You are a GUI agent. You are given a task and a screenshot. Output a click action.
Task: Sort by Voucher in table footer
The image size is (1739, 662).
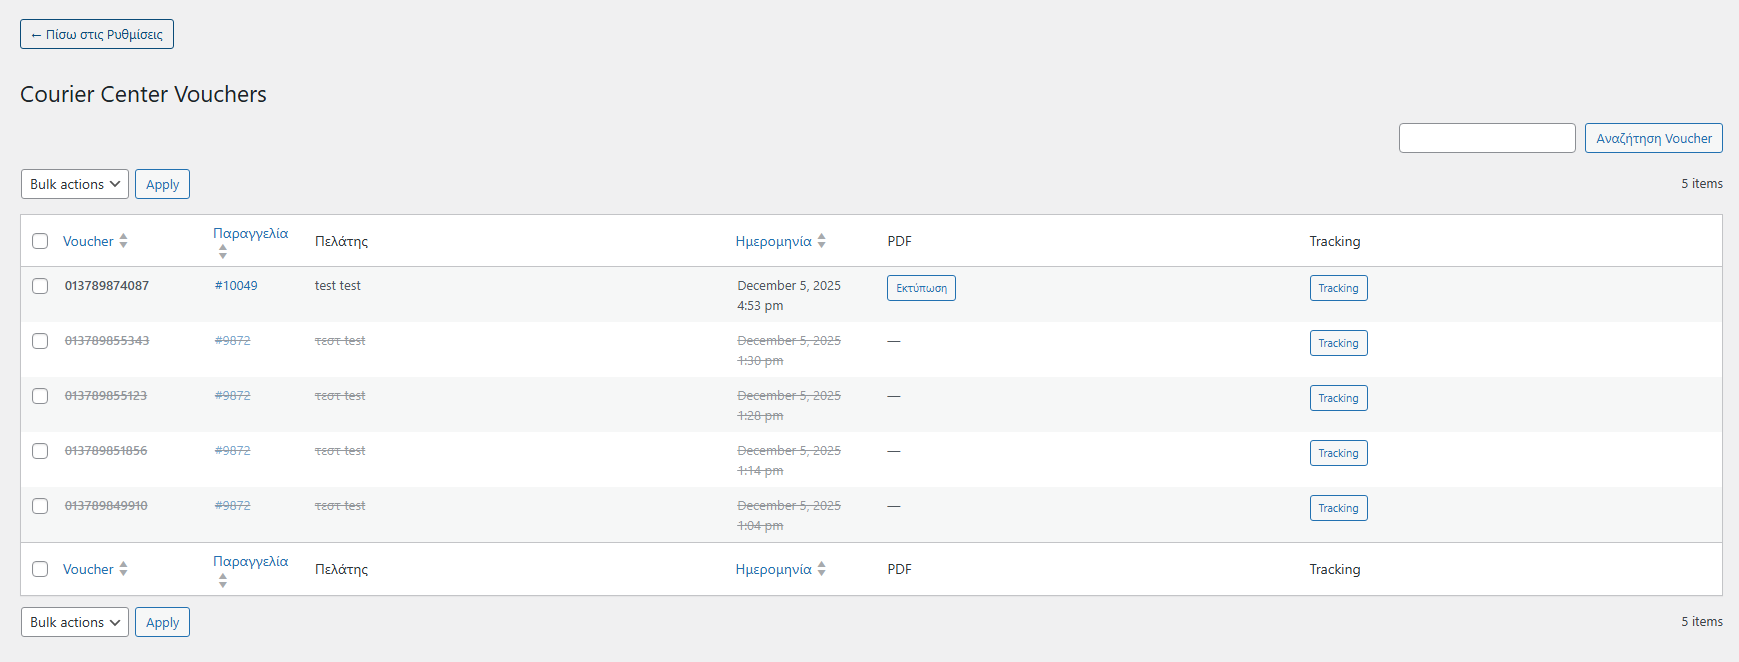[x=89, y=569]
